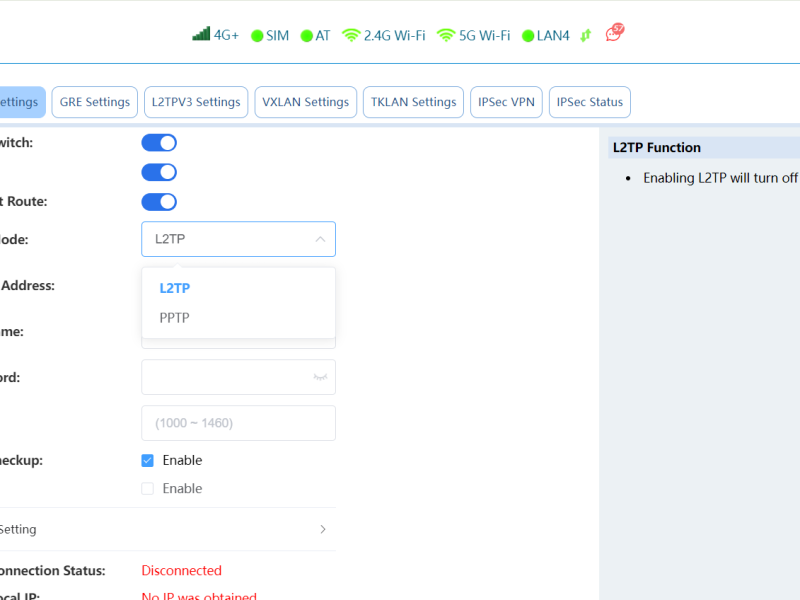Check the unchecked Enable checkbox
This screenshot has height=600, width=800.
(148, 489)
